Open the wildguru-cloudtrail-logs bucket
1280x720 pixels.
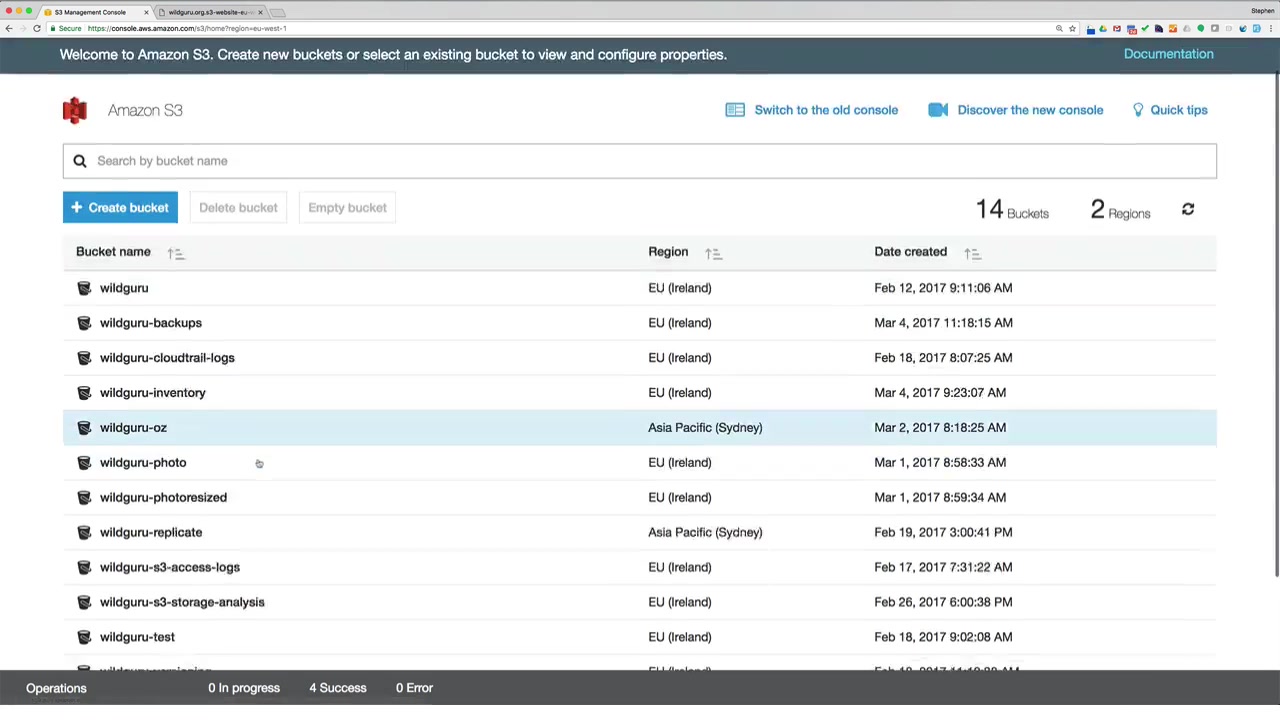pyautogui.click(x=167, y=358)
